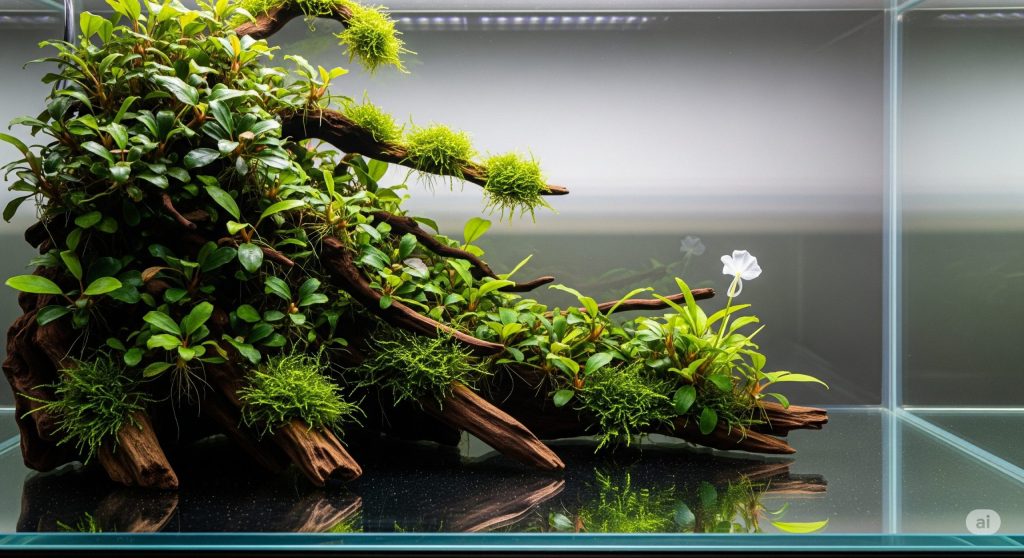Select the overhead light strip reflection
This screenshot has height=558, width=1024.
click(520, 20)
